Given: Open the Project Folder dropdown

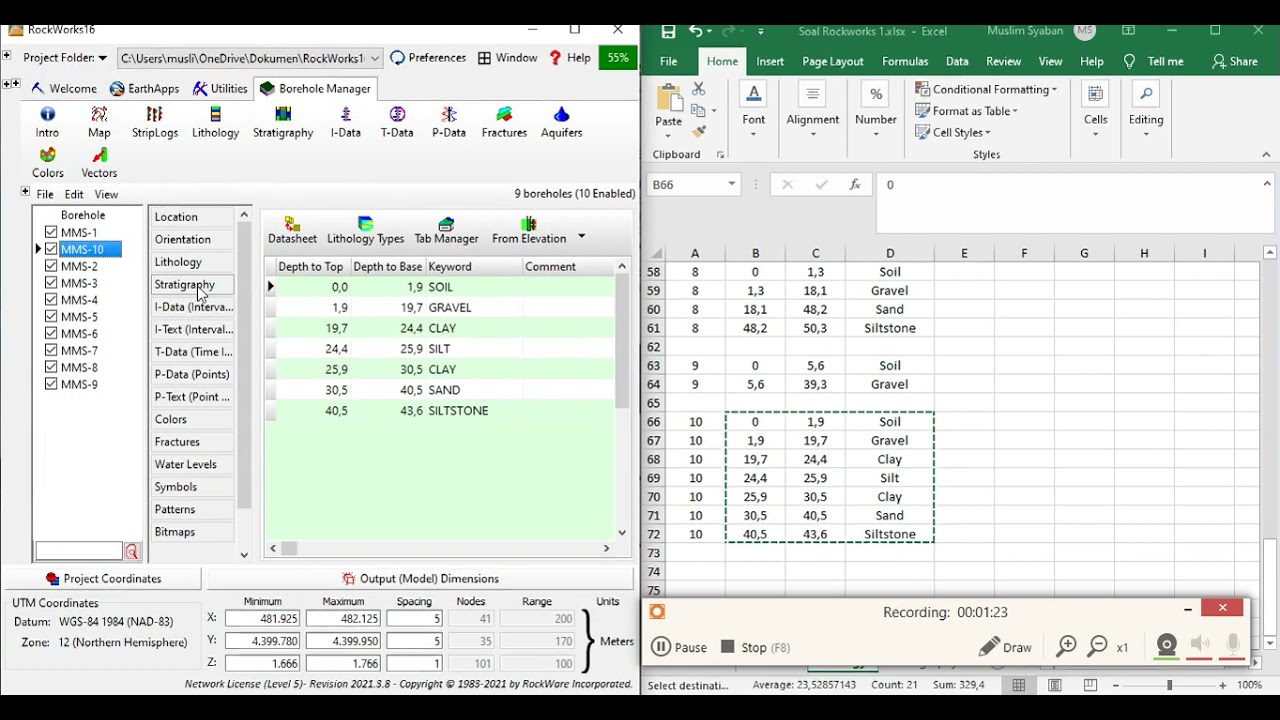Looking at the screenshot, I should 65,58.
